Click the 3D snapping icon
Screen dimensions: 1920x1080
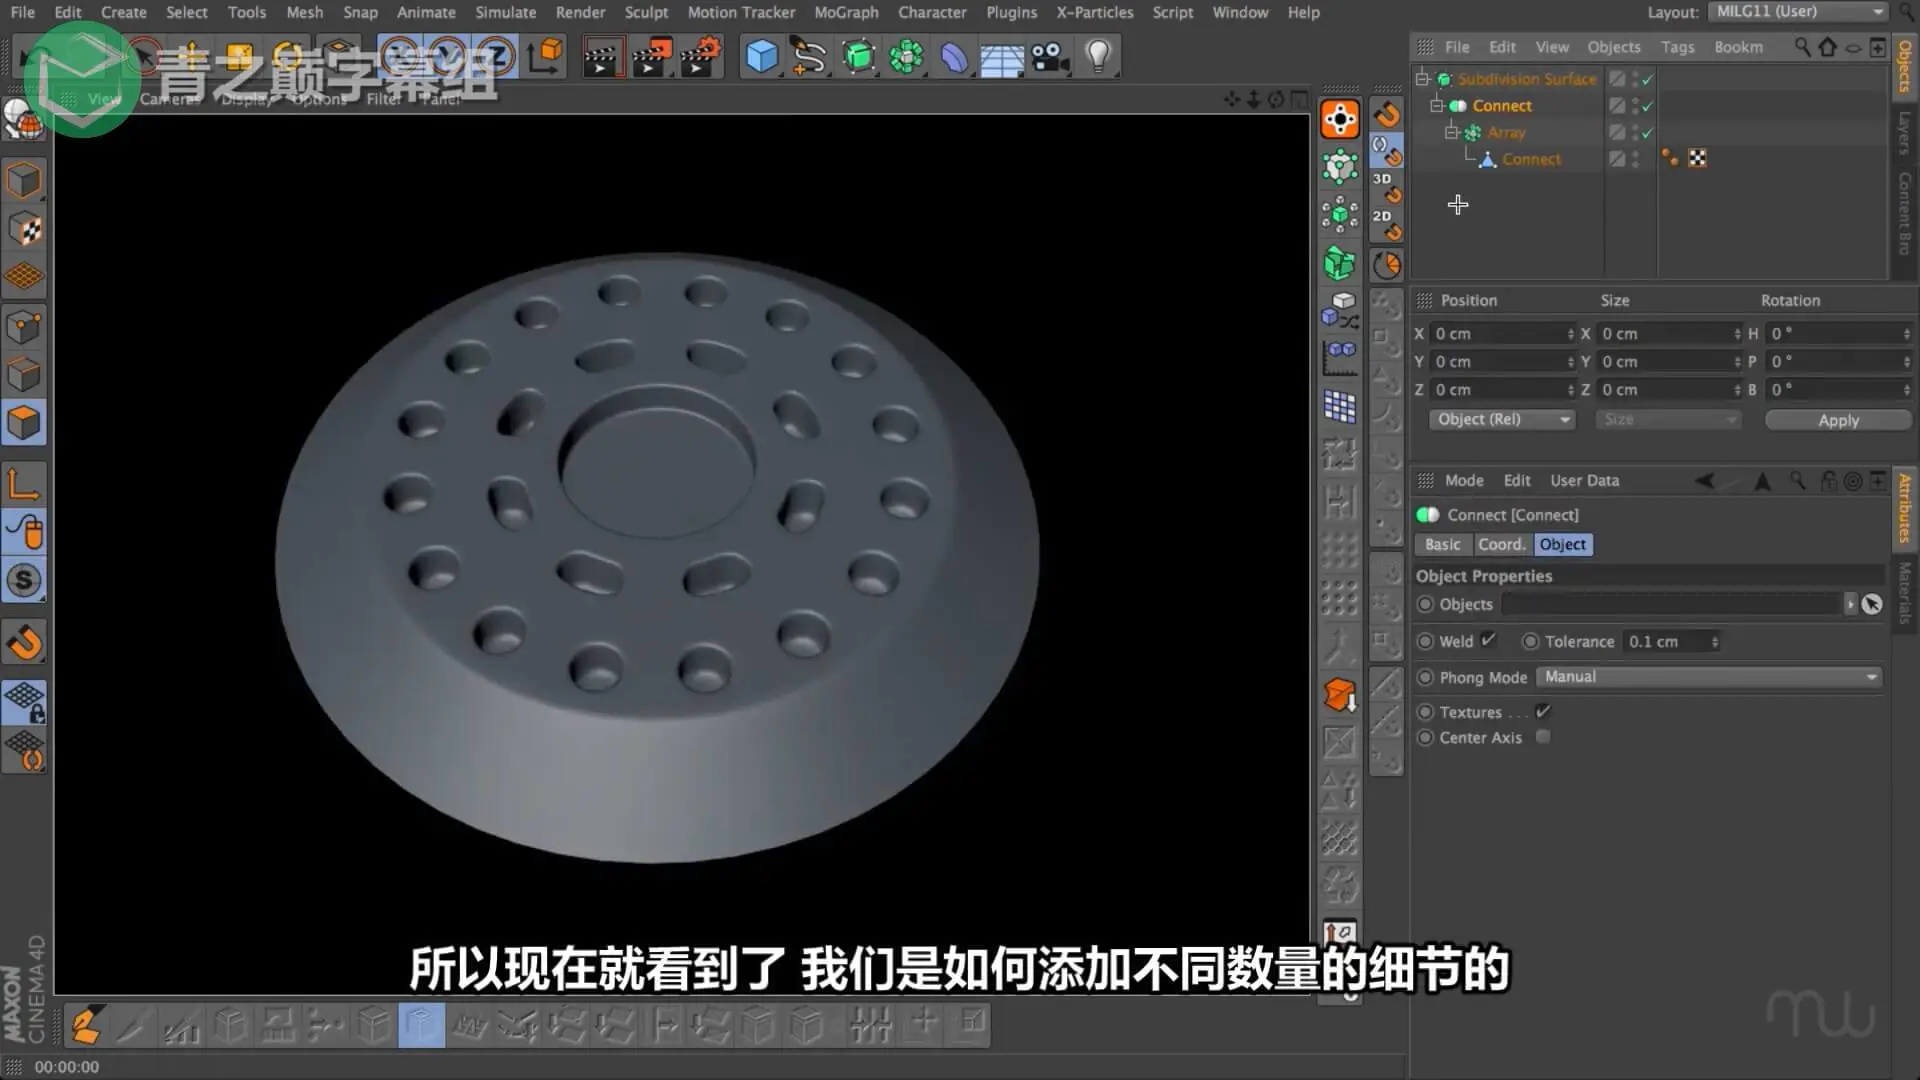(x=1386, y=186)
